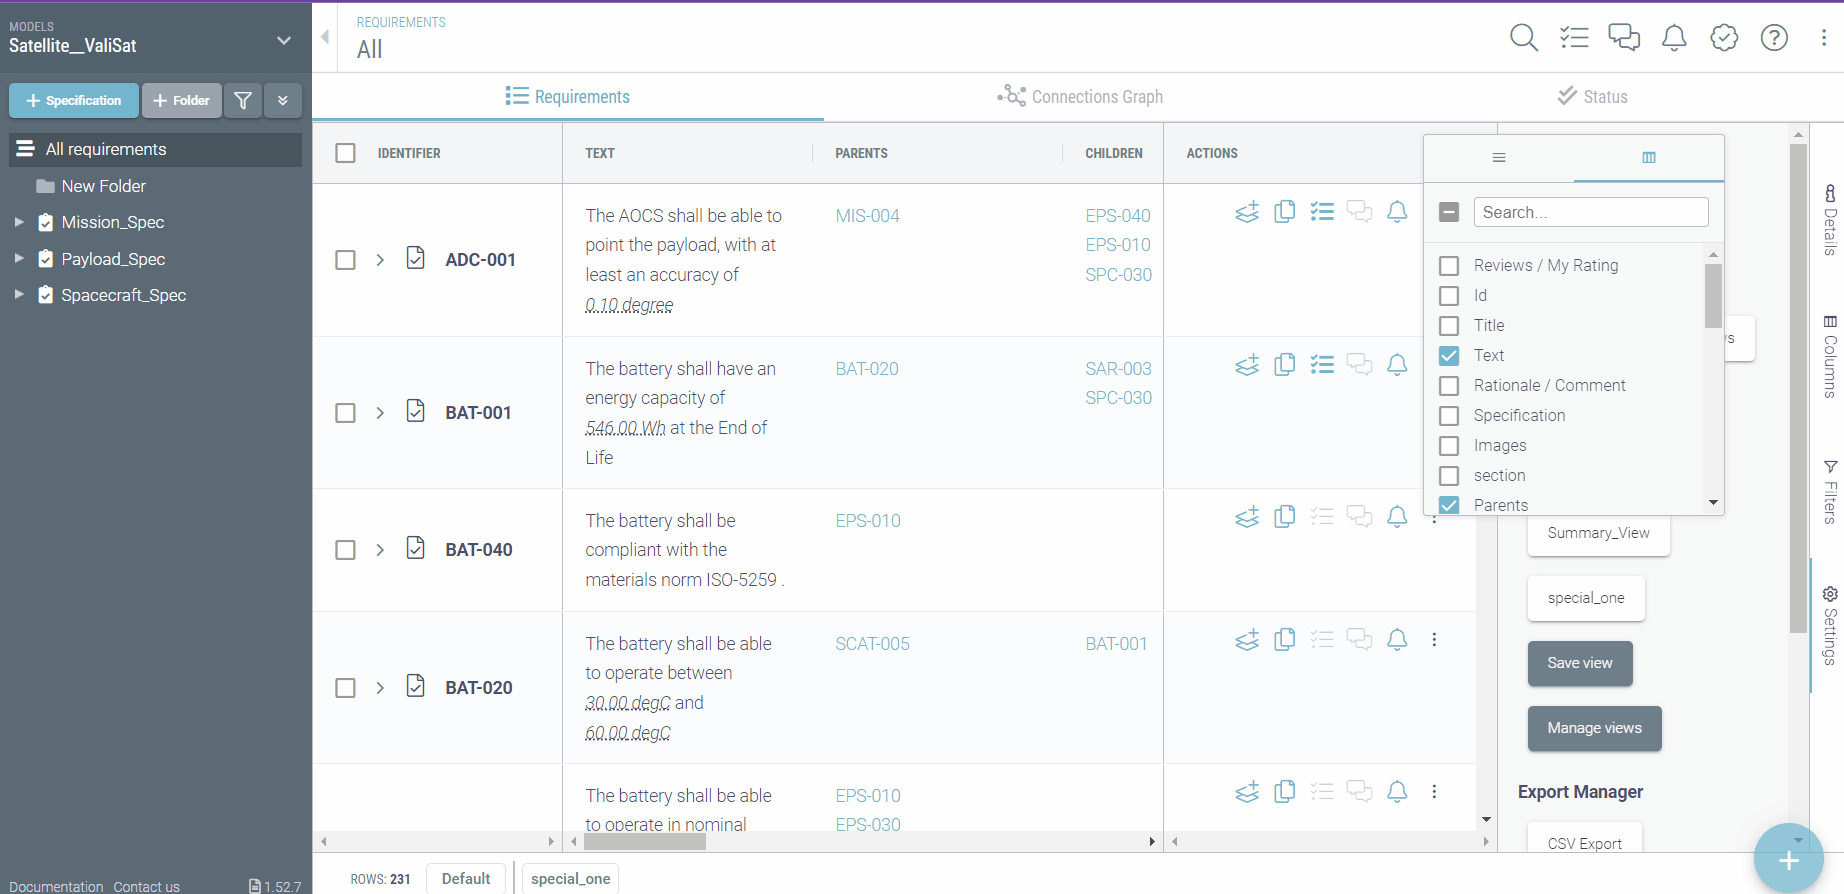Switch to column list tab in popup
Screen dimensions: 1844x894
(x=1649, y=158)
